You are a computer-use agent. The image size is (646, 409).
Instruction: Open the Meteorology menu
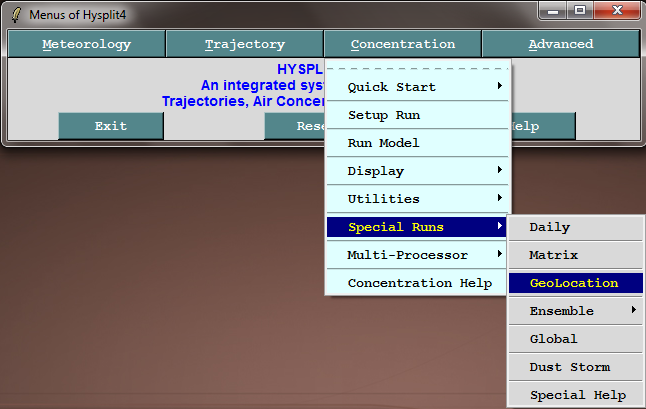click(x=87, y=44)
